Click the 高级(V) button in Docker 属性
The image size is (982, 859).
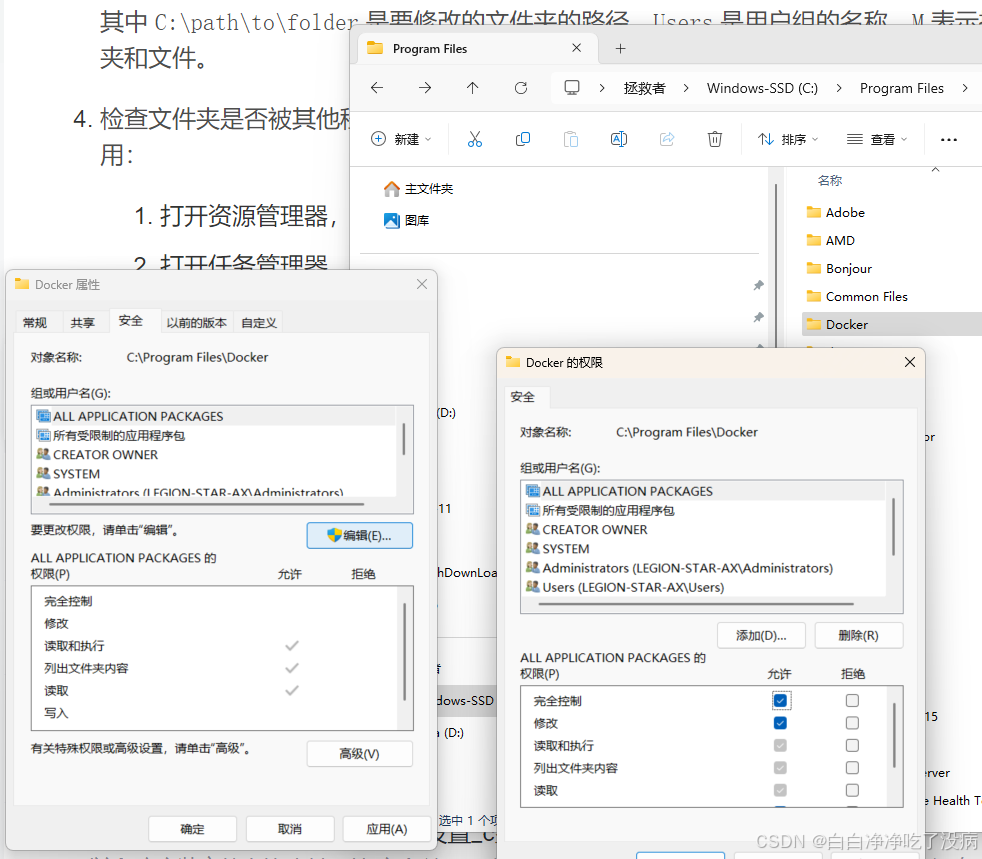(x=359, y=754)
